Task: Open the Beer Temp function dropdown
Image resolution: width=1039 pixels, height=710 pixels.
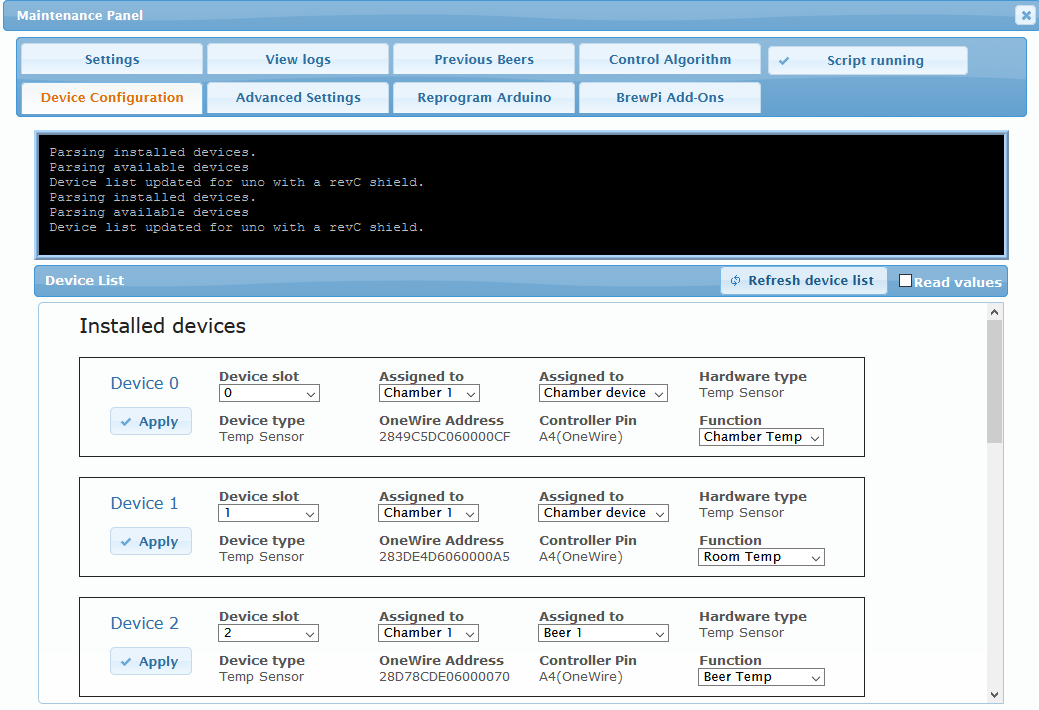Action: click(761, 677)
